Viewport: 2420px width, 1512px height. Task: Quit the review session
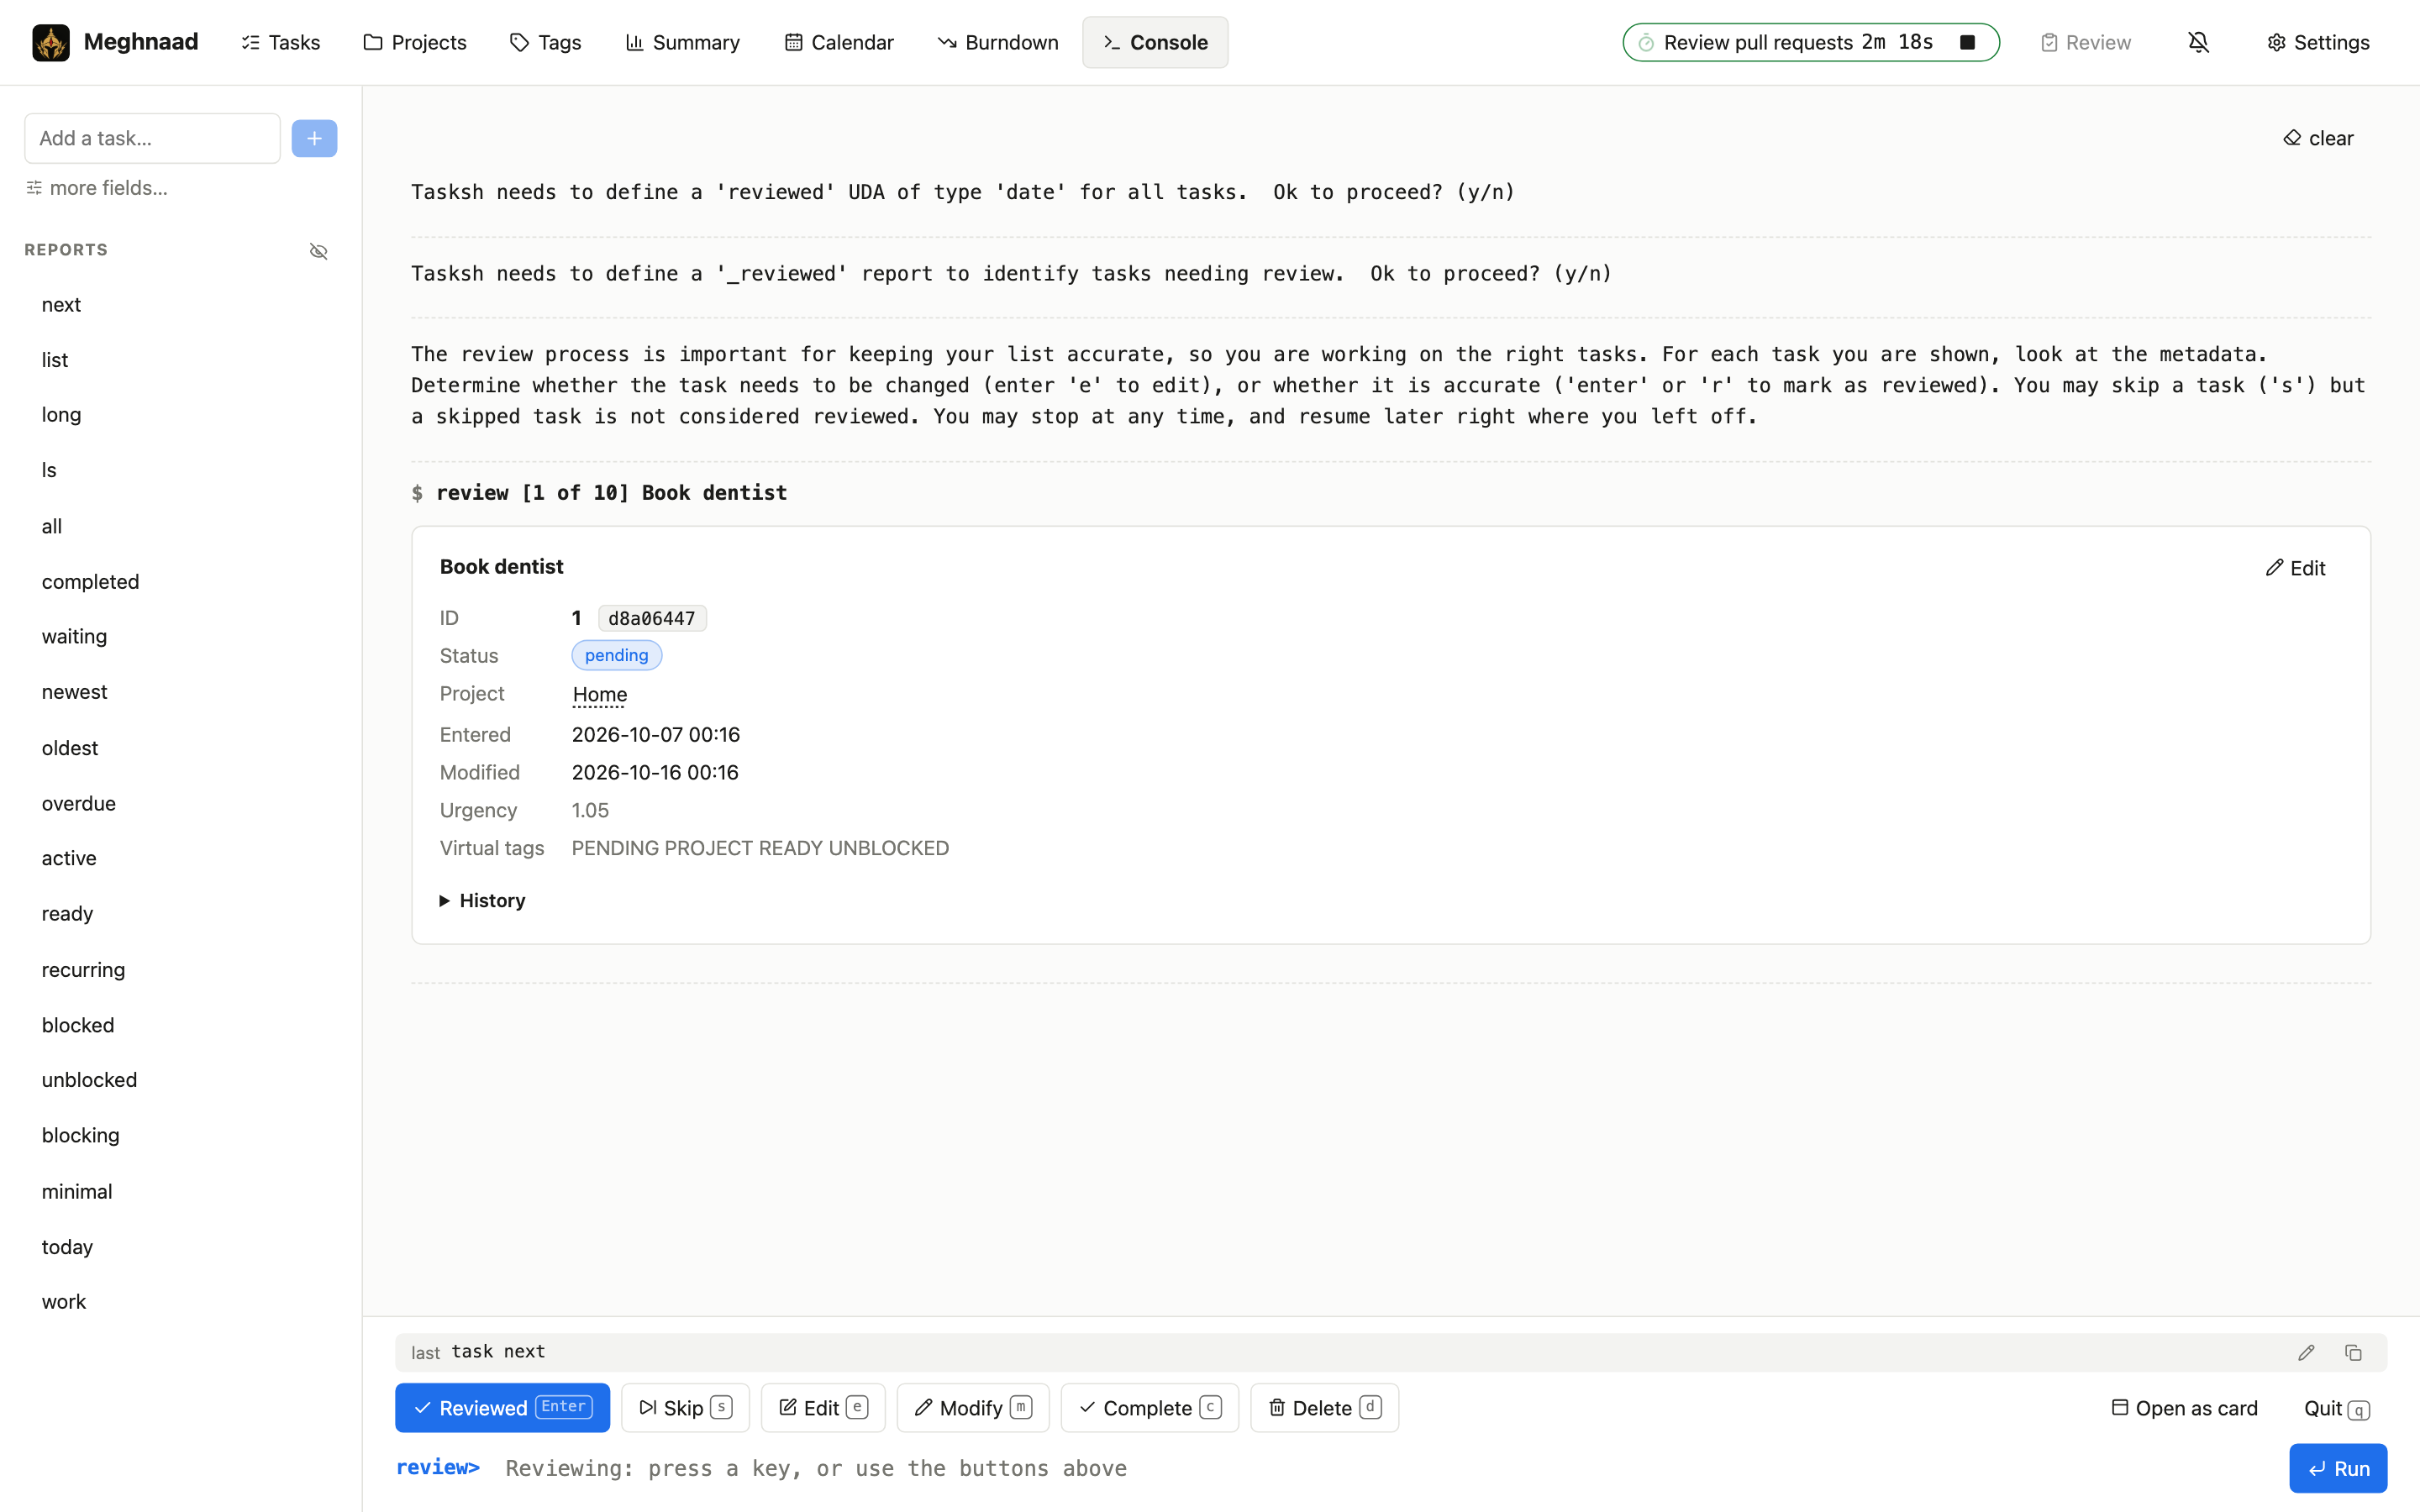tap(2336, 1408)
